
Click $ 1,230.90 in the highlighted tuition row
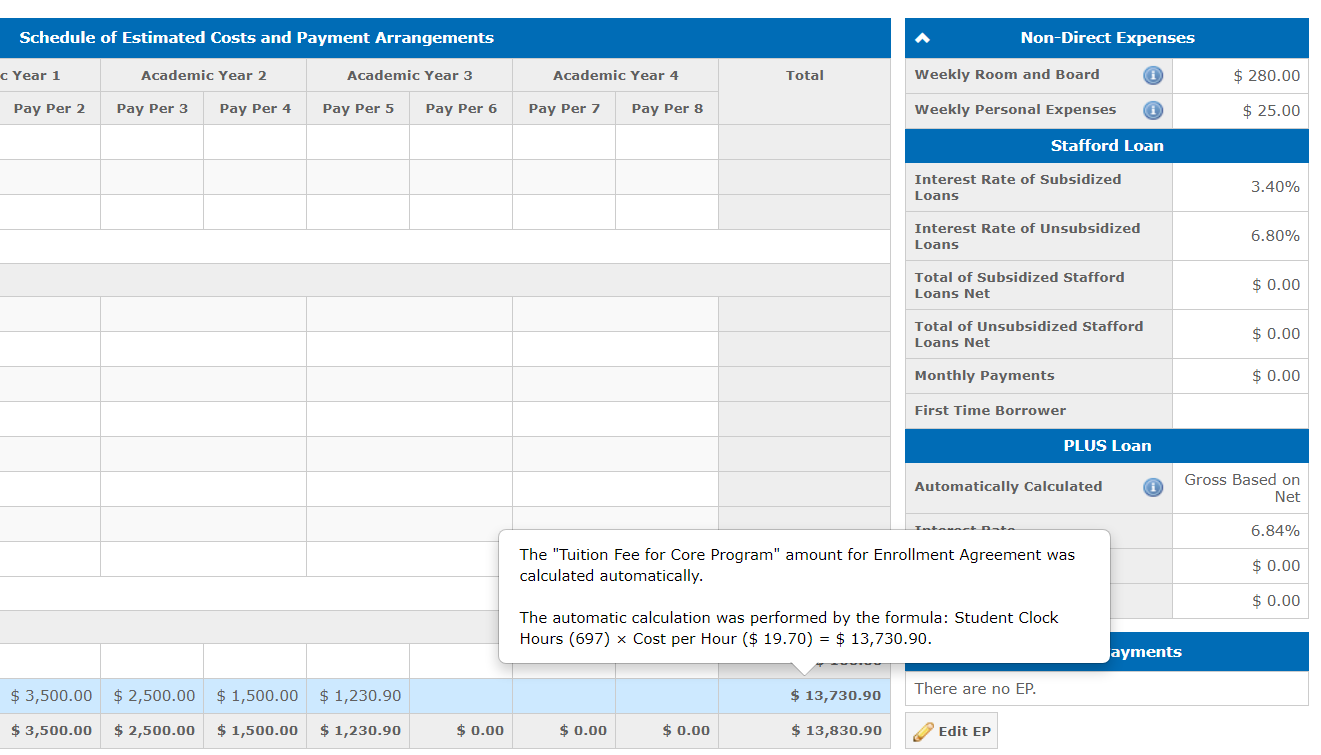(x=360, y=696)
